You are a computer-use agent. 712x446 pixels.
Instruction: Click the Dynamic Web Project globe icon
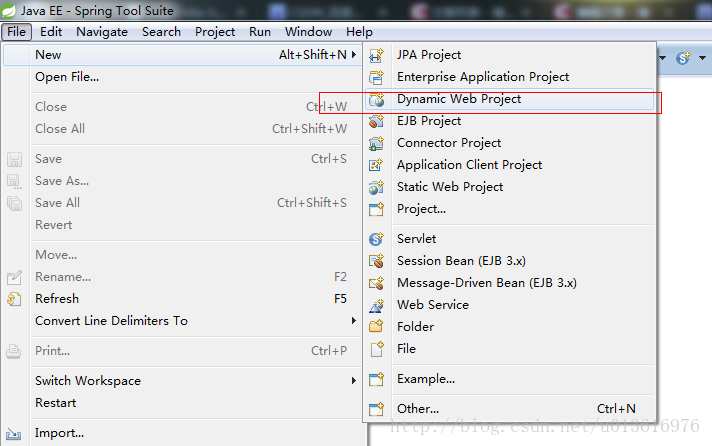376,99
